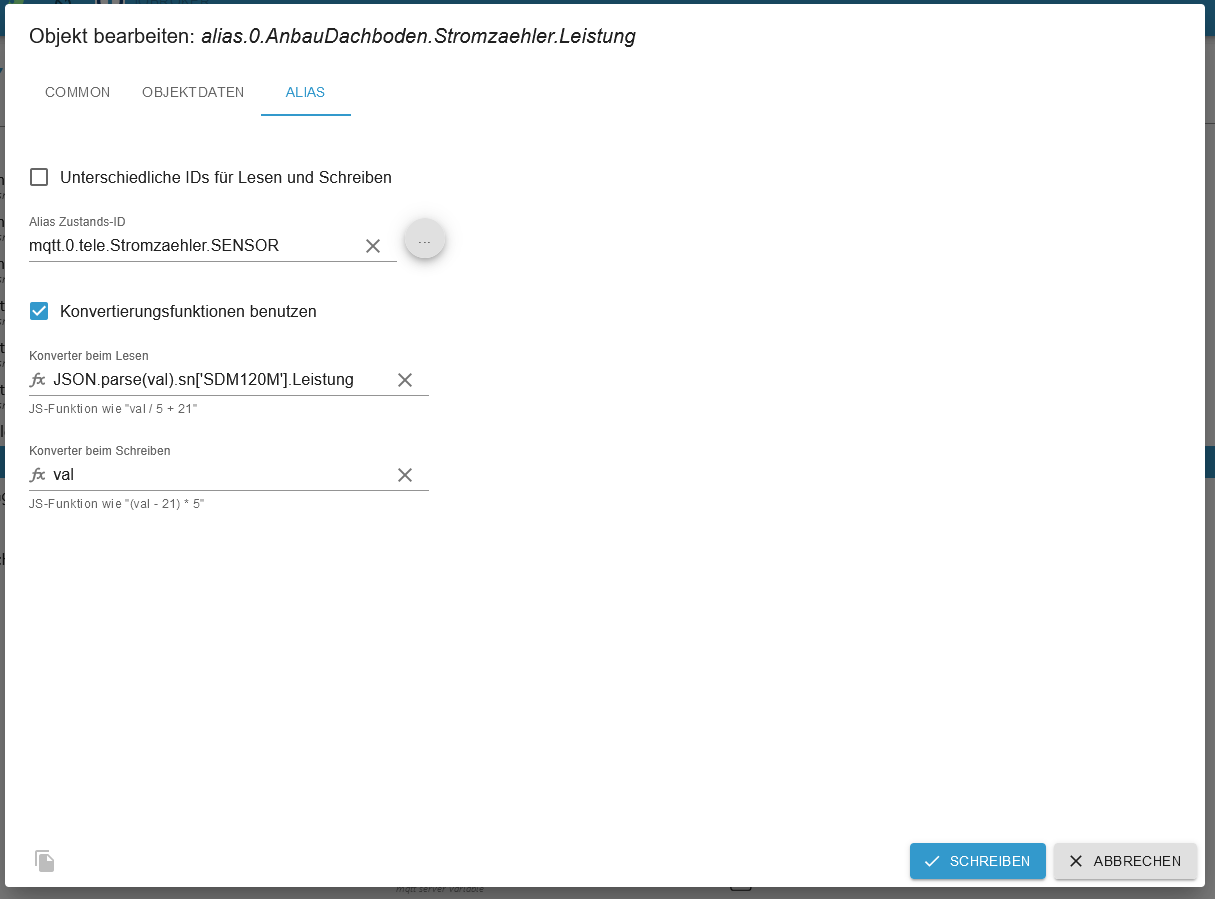Viewport: 1215px width, 899px height.
Task: Click the dialog title alias.0.AnbauDachboden.Stromzaehler.Leistung
Action: click(x=418, y=36)
